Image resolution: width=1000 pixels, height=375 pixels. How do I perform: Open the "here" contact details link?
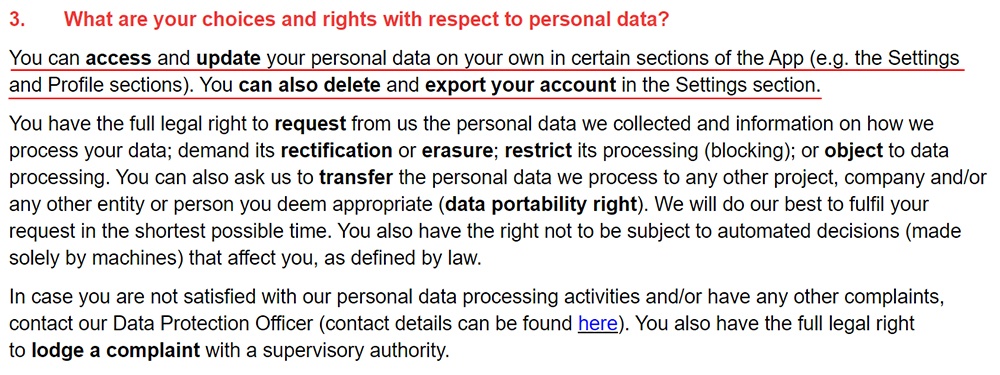(x=598, y=323)
